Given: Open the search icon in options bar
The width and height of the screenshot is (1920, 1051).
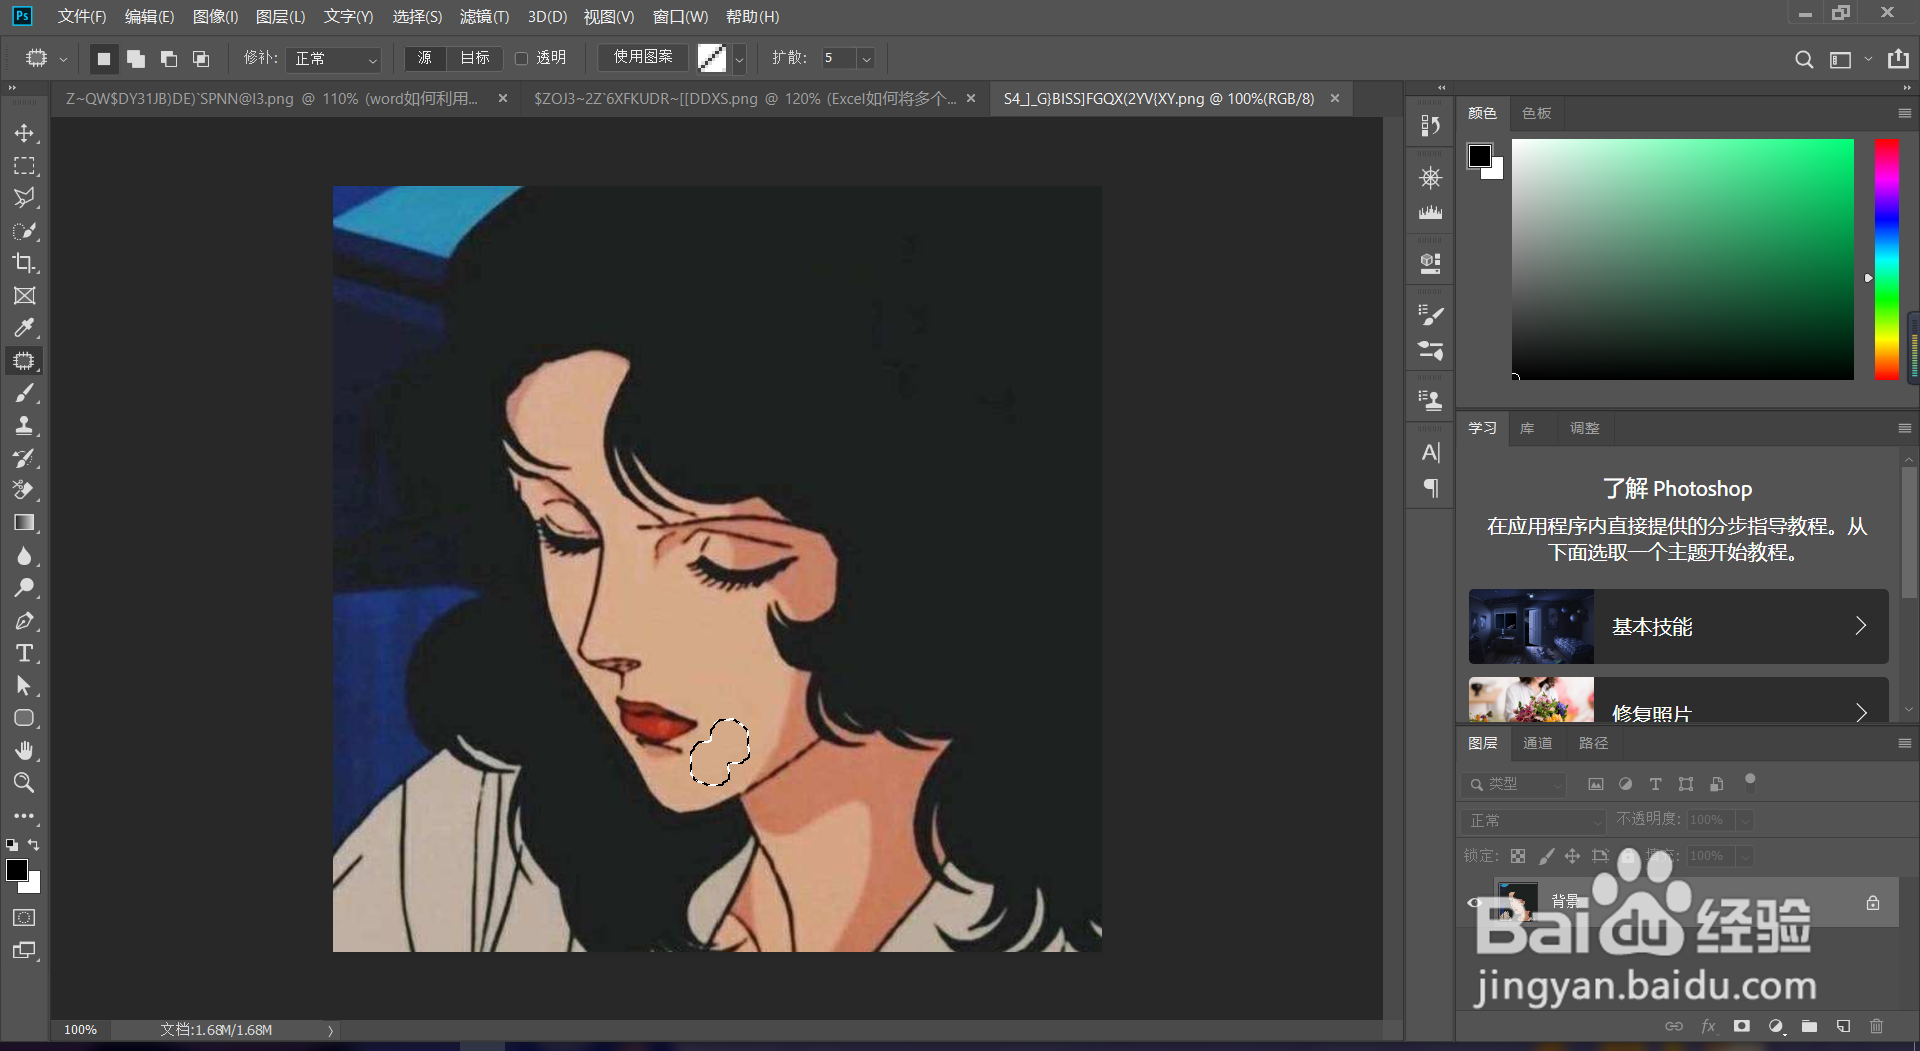Looking at the screenshot, I should click(x=1804, y=59).
